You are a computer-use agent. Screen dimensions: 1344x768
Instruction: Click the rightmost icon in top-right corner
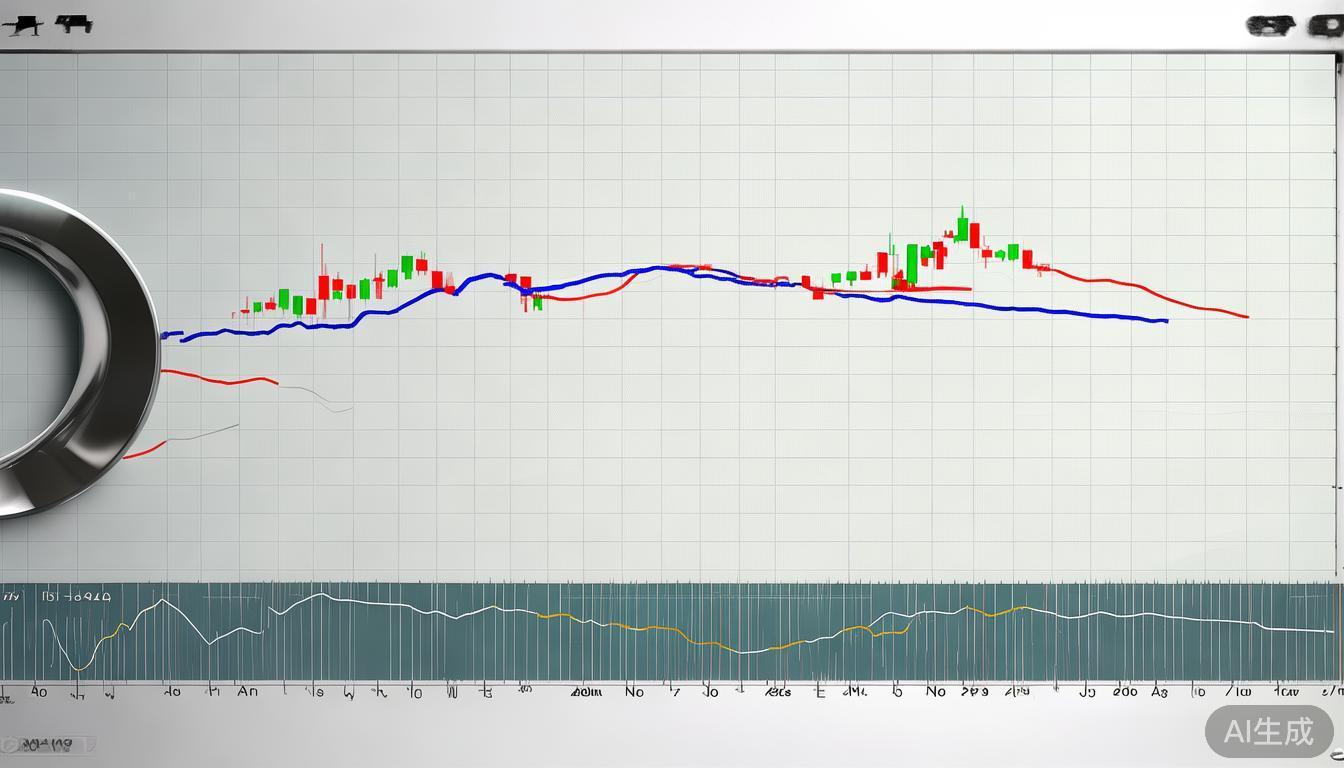pyautogui.click(x=1325, y=27)
